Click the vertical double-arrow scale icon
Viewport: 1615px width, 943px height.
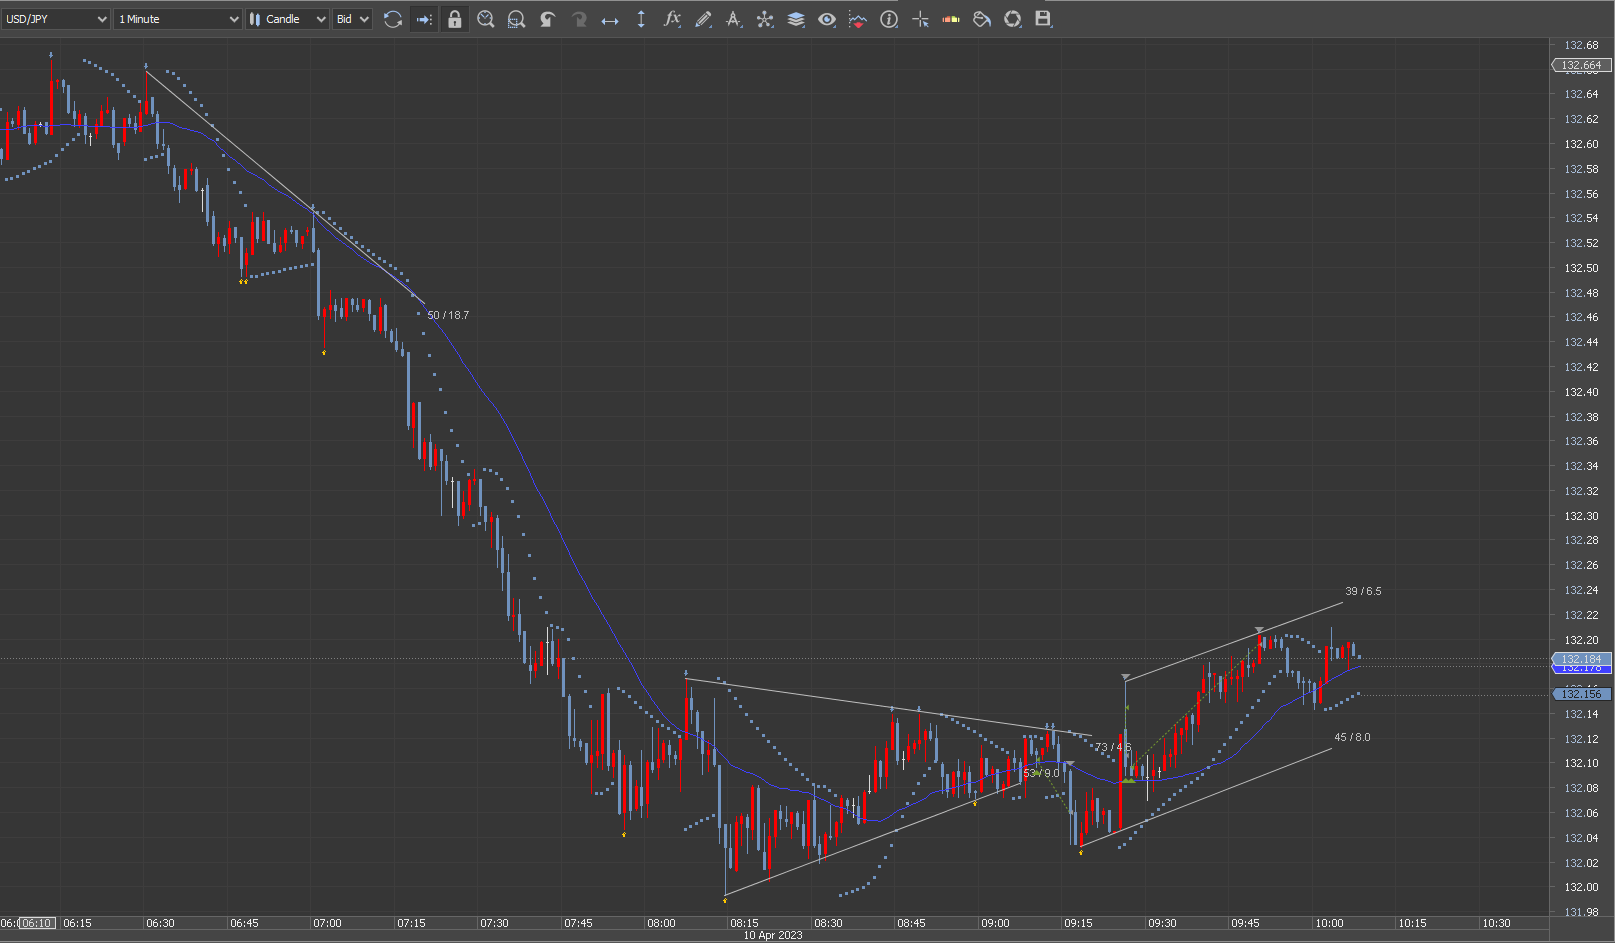641,19
